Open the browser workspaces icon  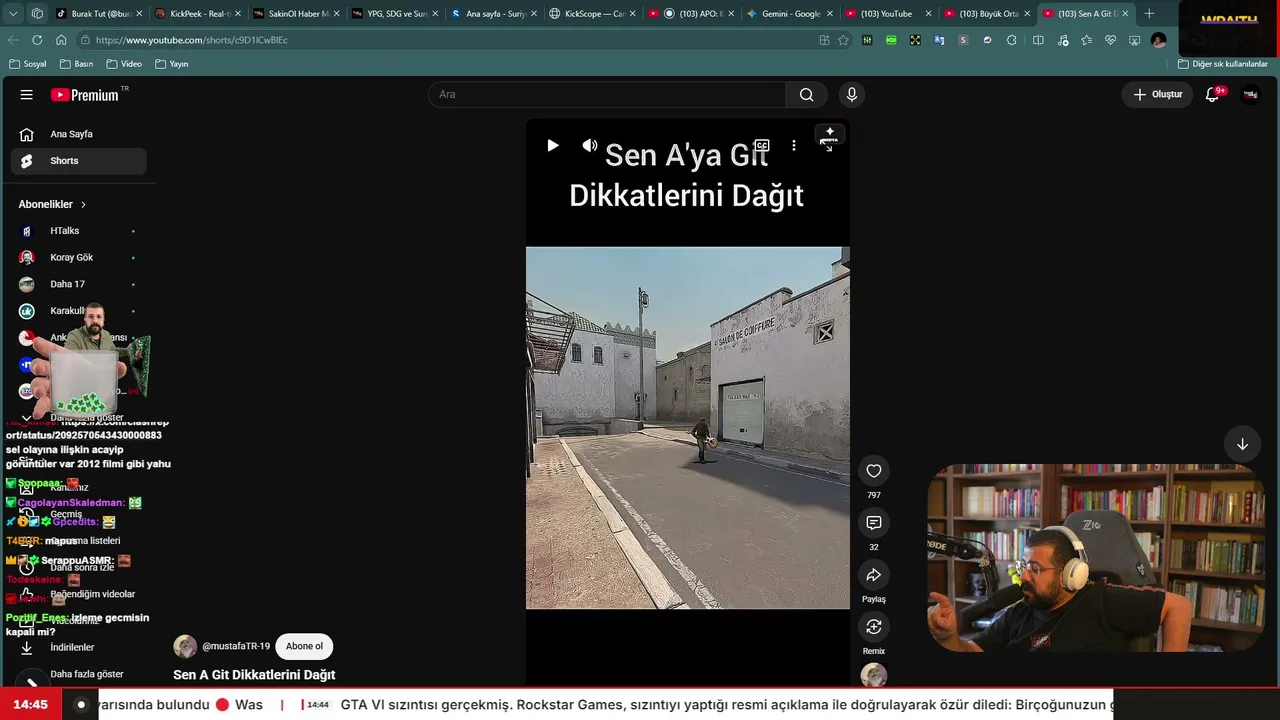click(37, 14)
